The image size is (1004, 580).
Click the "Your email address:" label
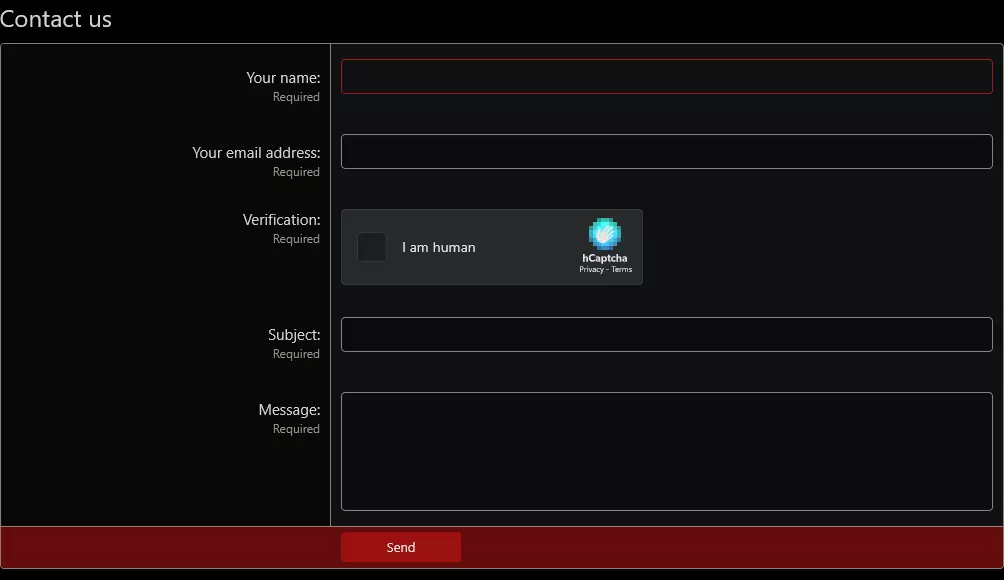click(256, 153)
